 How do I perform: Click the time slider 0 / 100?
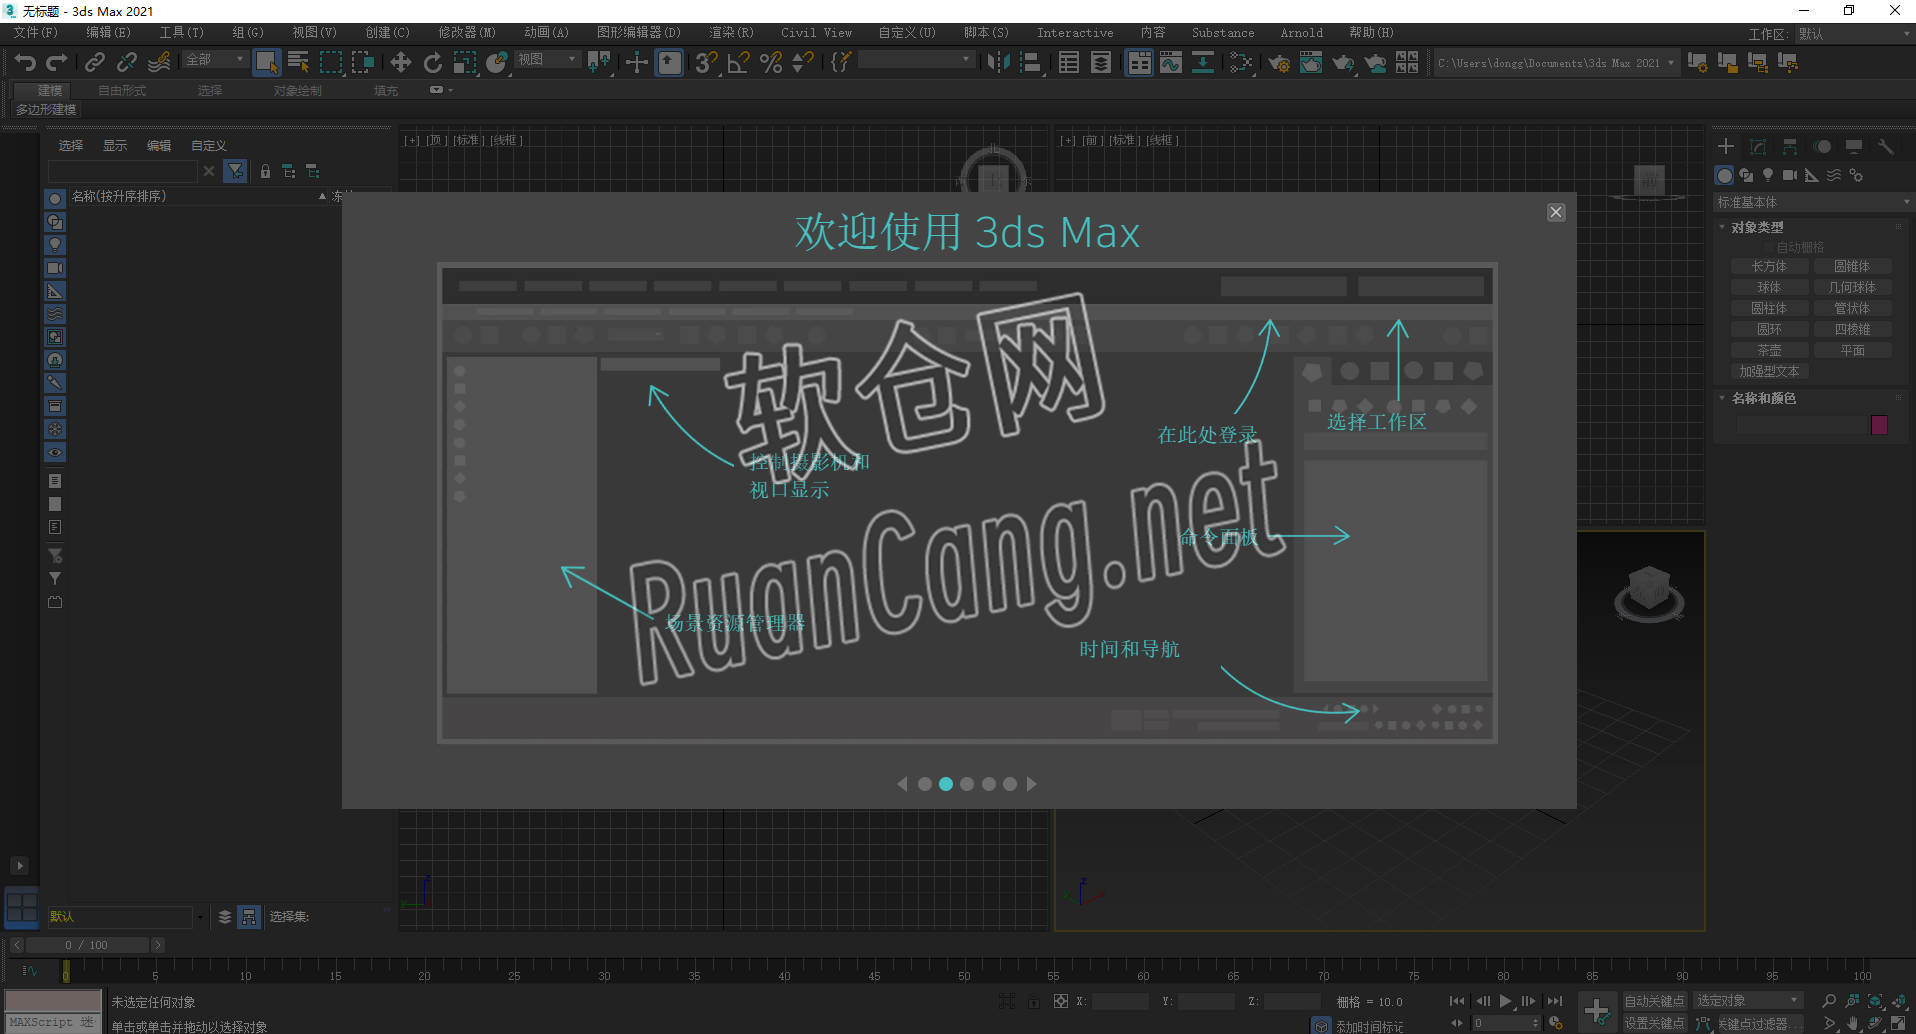tap(86, 945)
